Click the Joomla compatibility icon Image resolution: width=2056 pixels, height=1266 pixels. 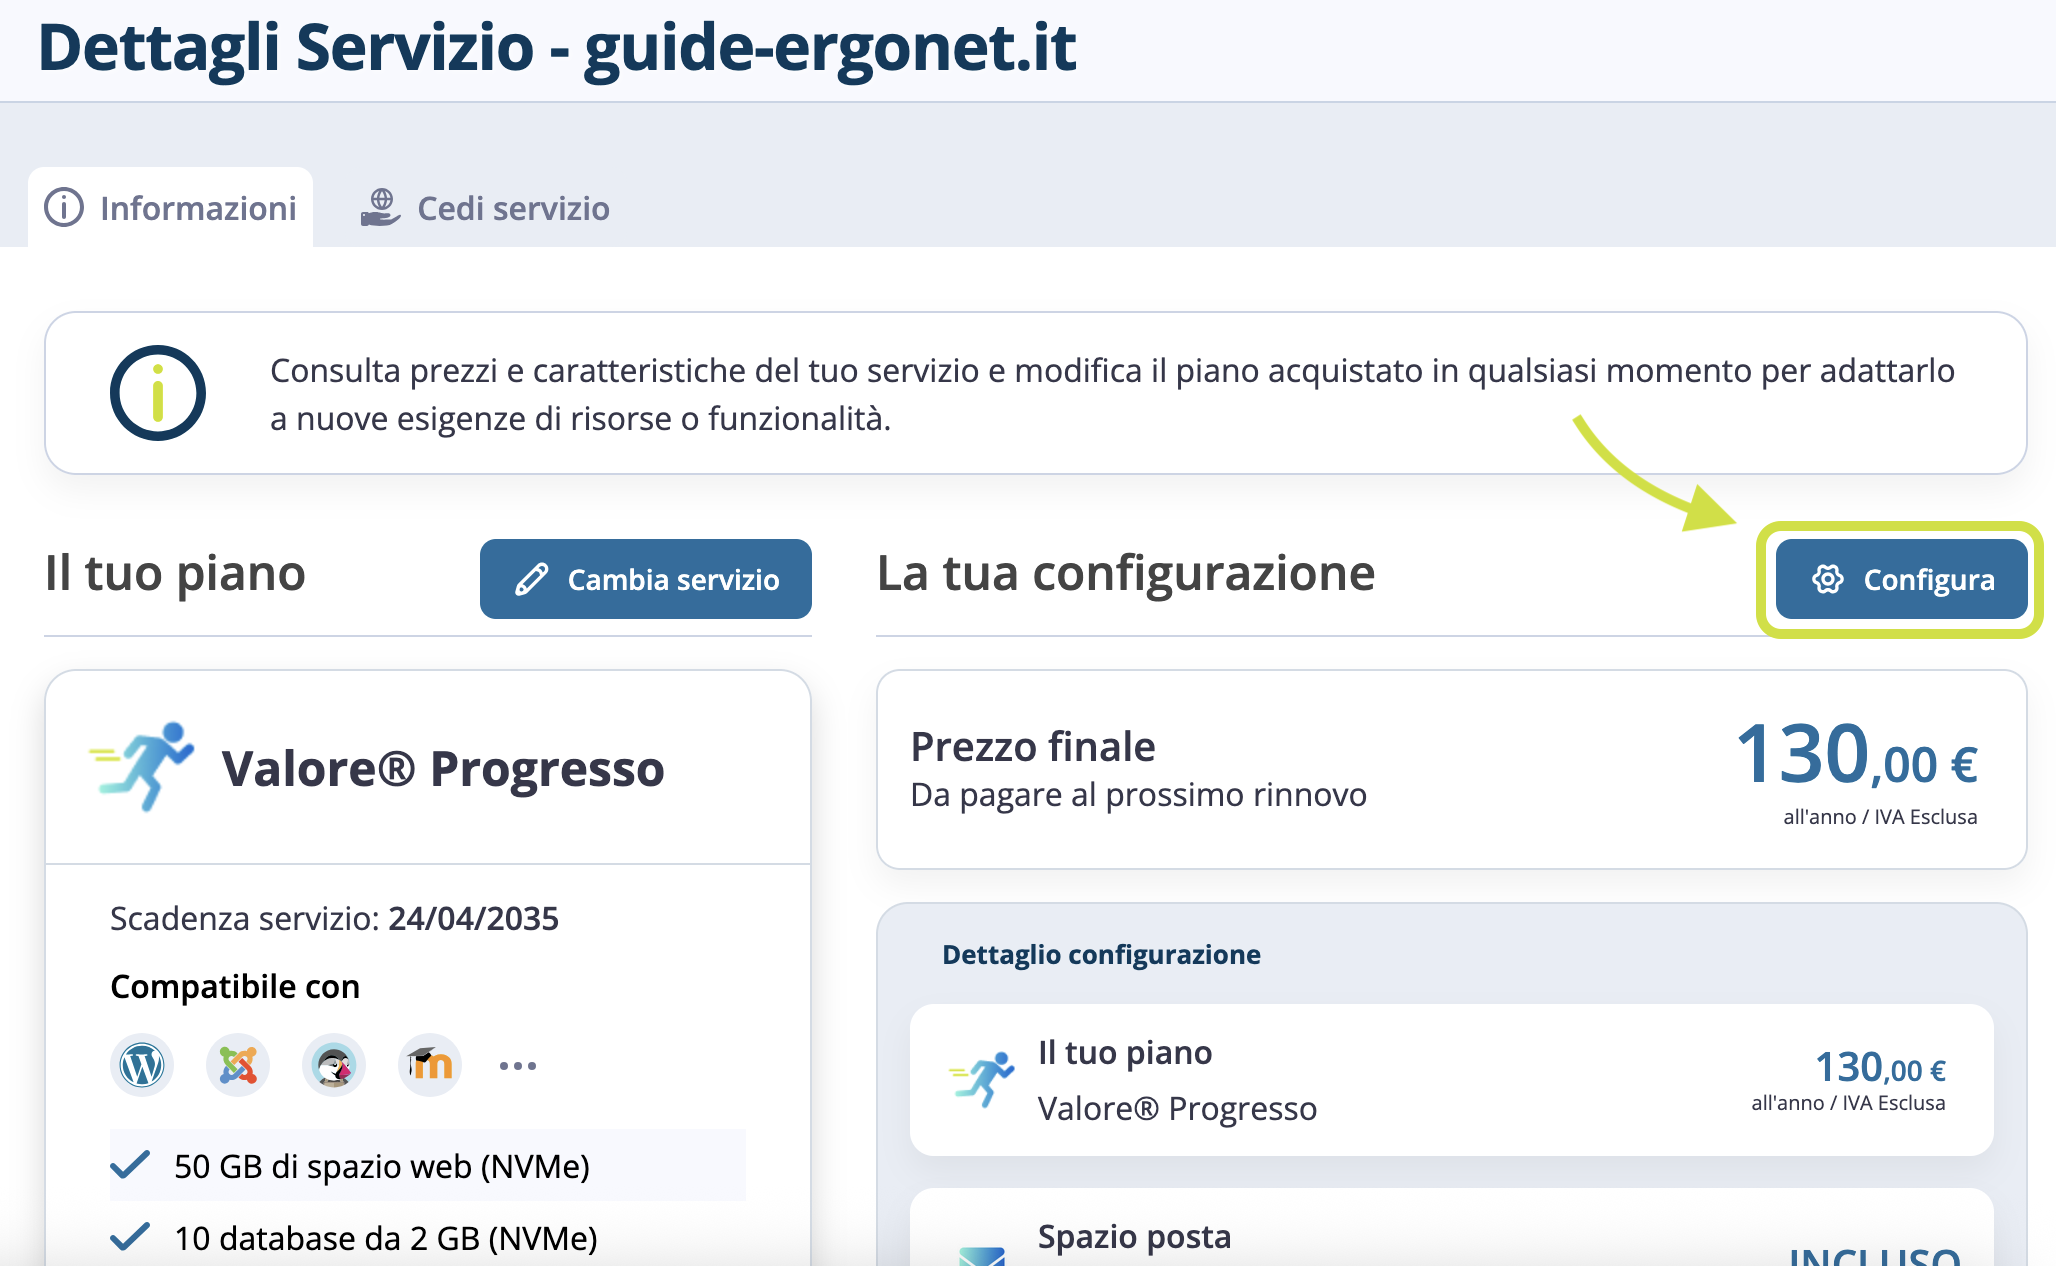pos(238,1065)
